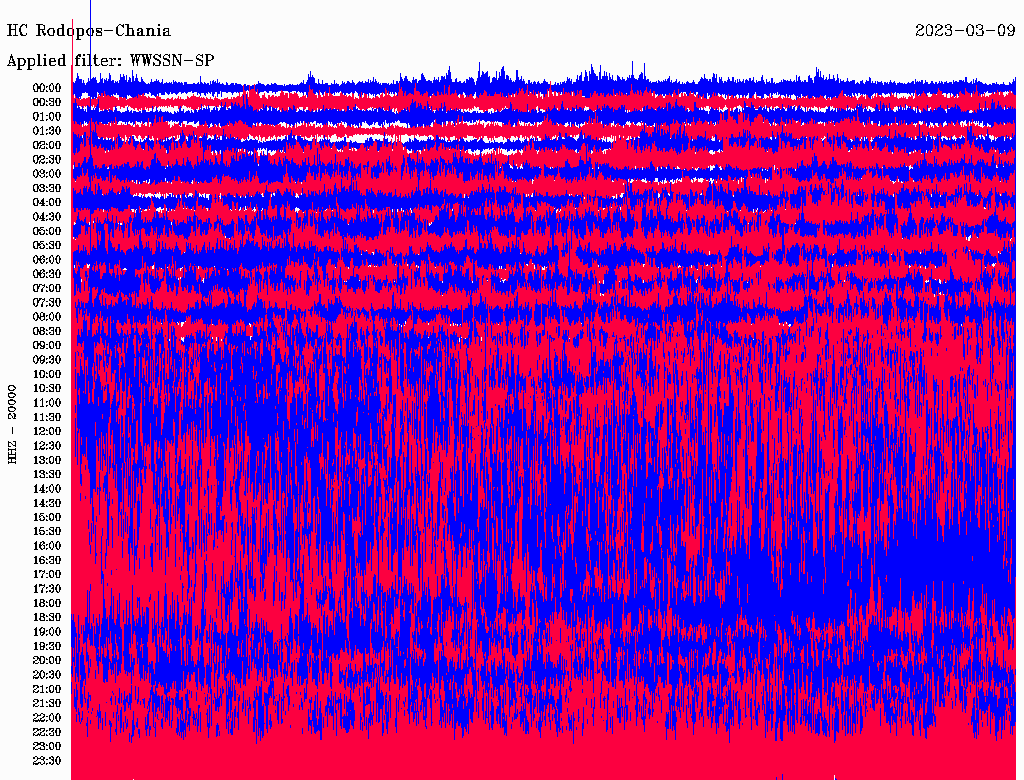Viewport: 1024px width, 780px height.
Task: Pick the 01:00 trace label
Action: pos(47,117)
